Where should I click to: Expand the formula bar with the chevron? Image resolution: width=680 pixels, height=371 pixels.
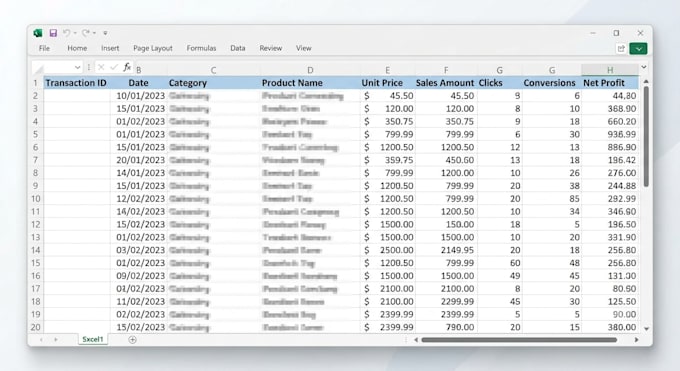644,67
